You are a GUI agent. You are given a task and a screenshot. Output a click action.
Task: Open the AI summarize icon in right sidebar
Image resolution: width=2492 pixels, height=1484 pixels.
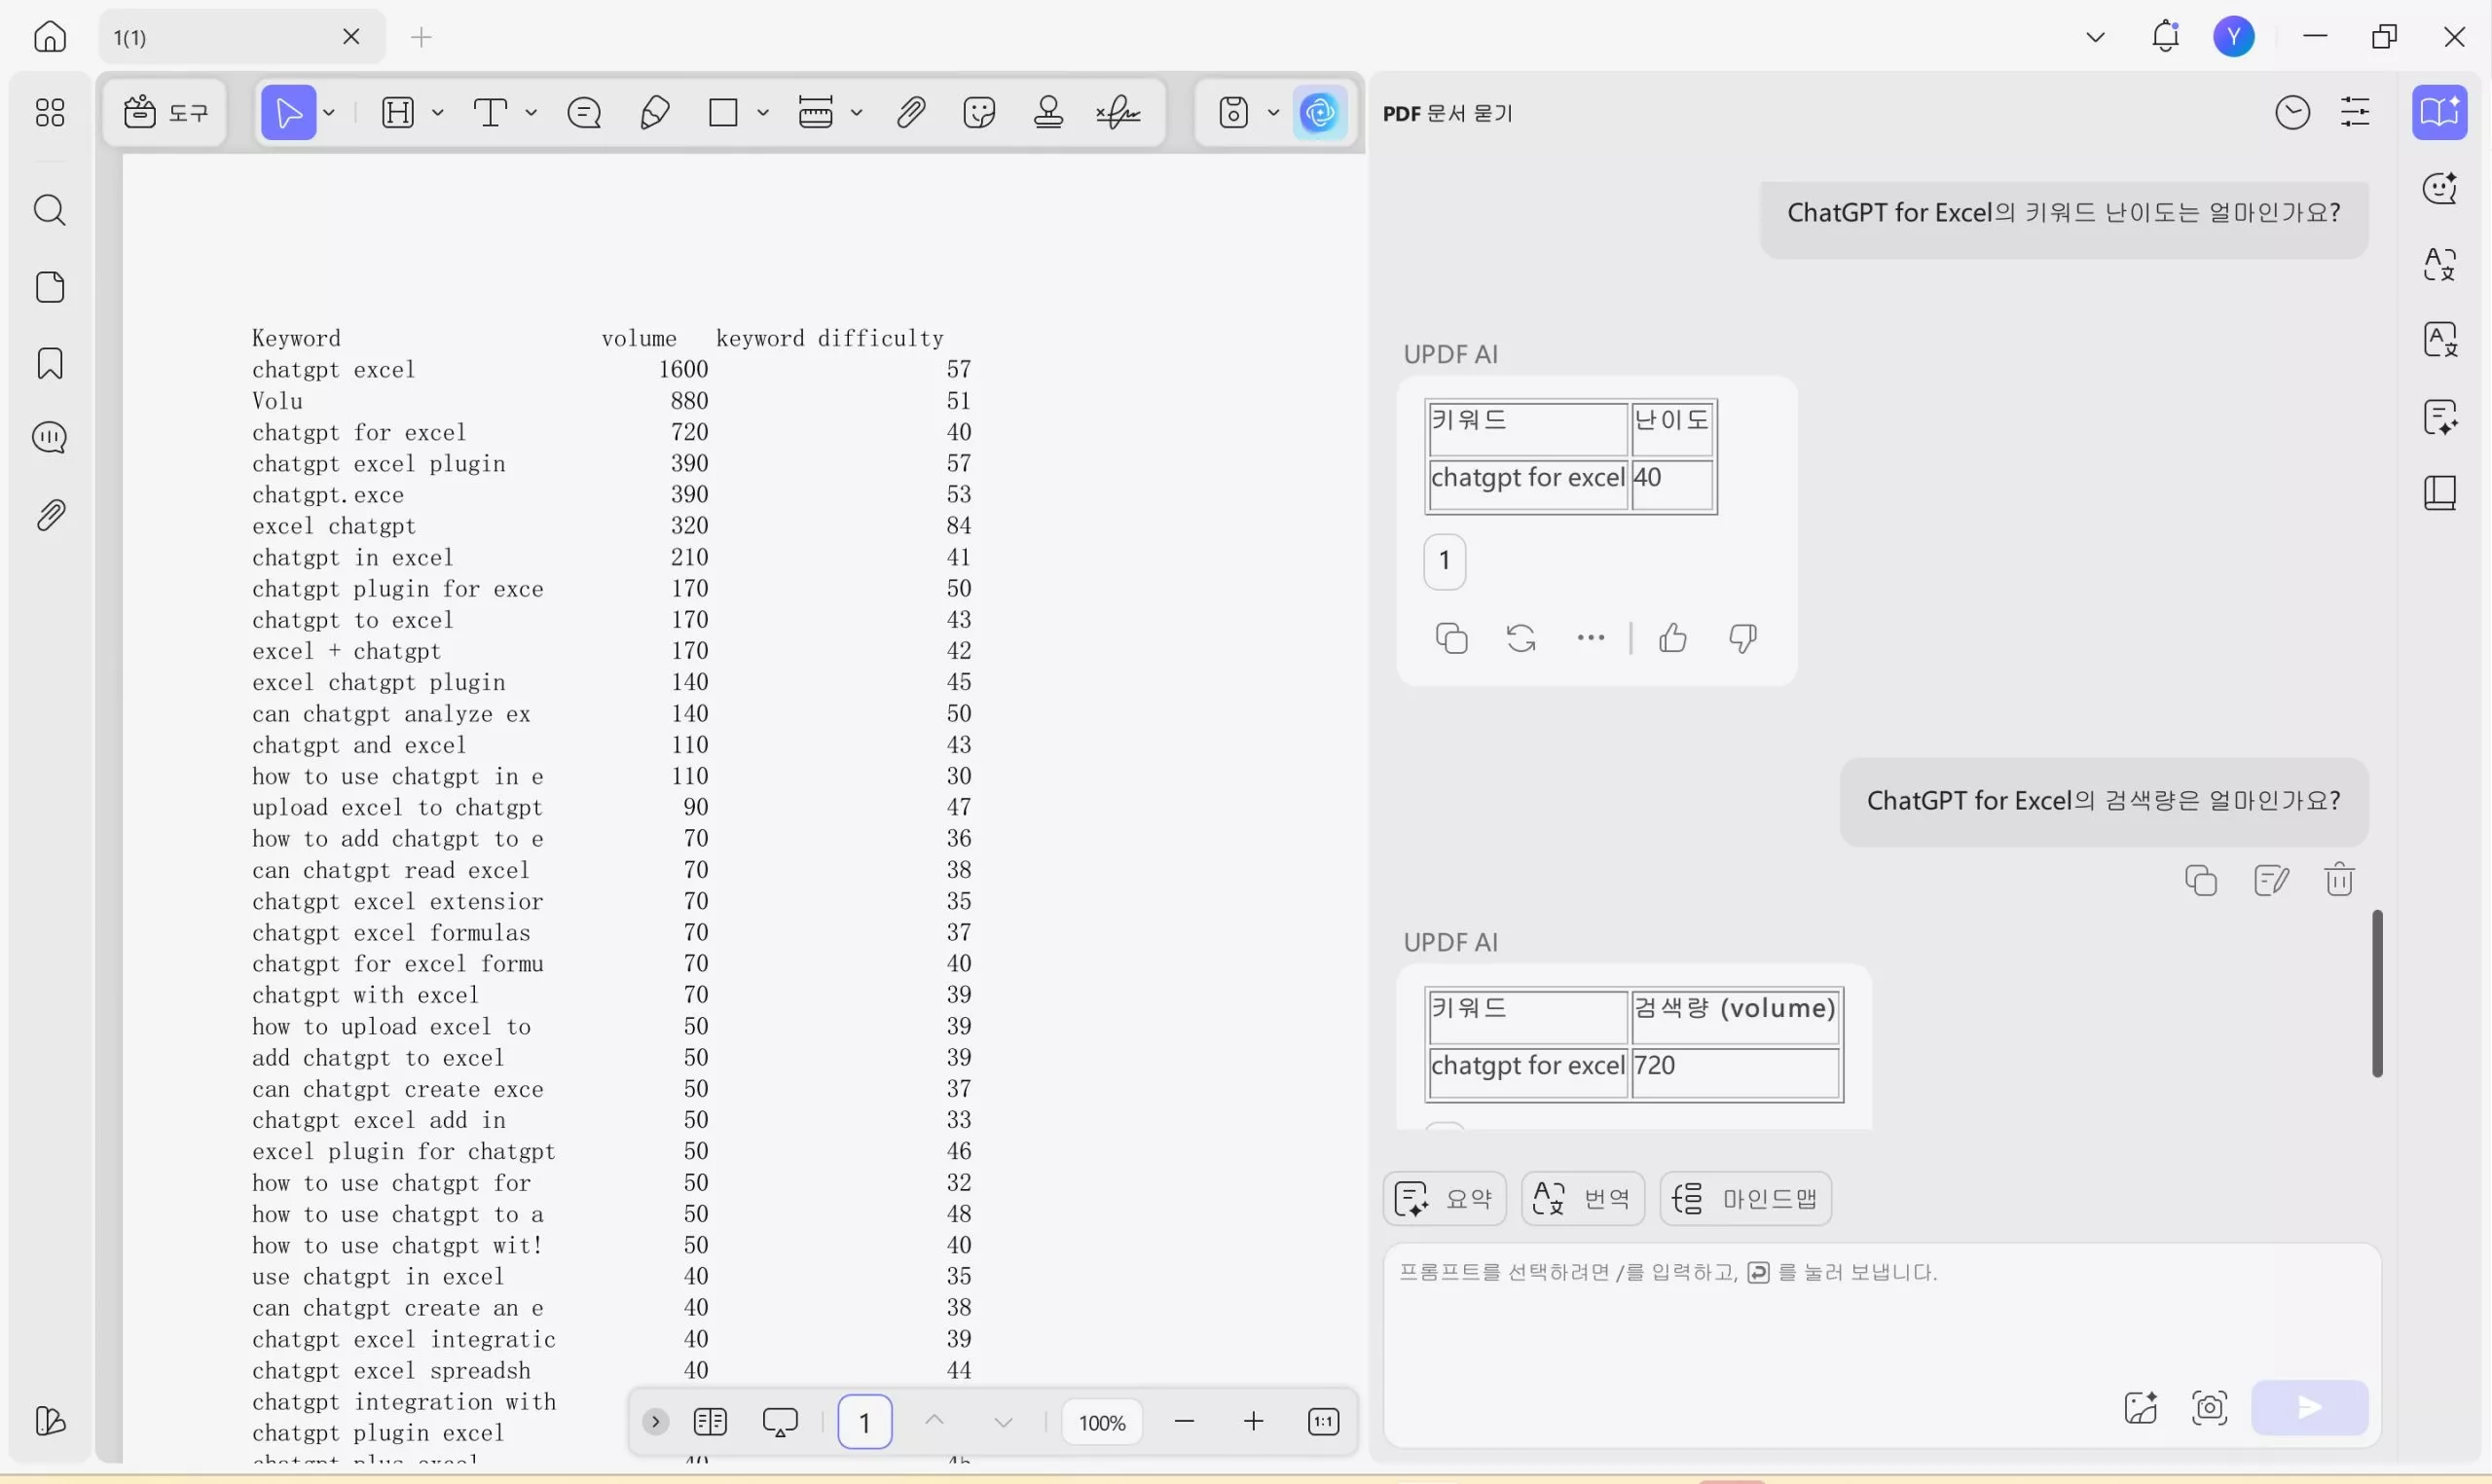pyautogui.click(x=2440, y=416)
